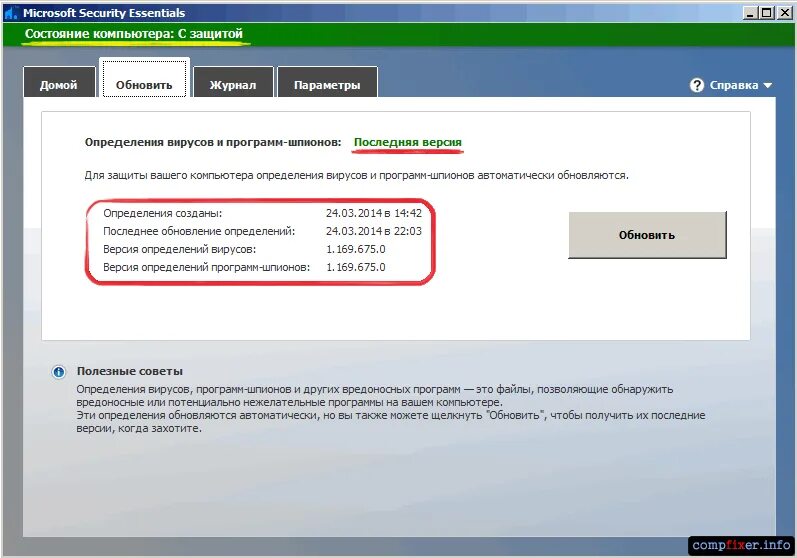This screenshot has width=797, height=558.
Task: Select the Обновить tab
Action: [144, 78]
